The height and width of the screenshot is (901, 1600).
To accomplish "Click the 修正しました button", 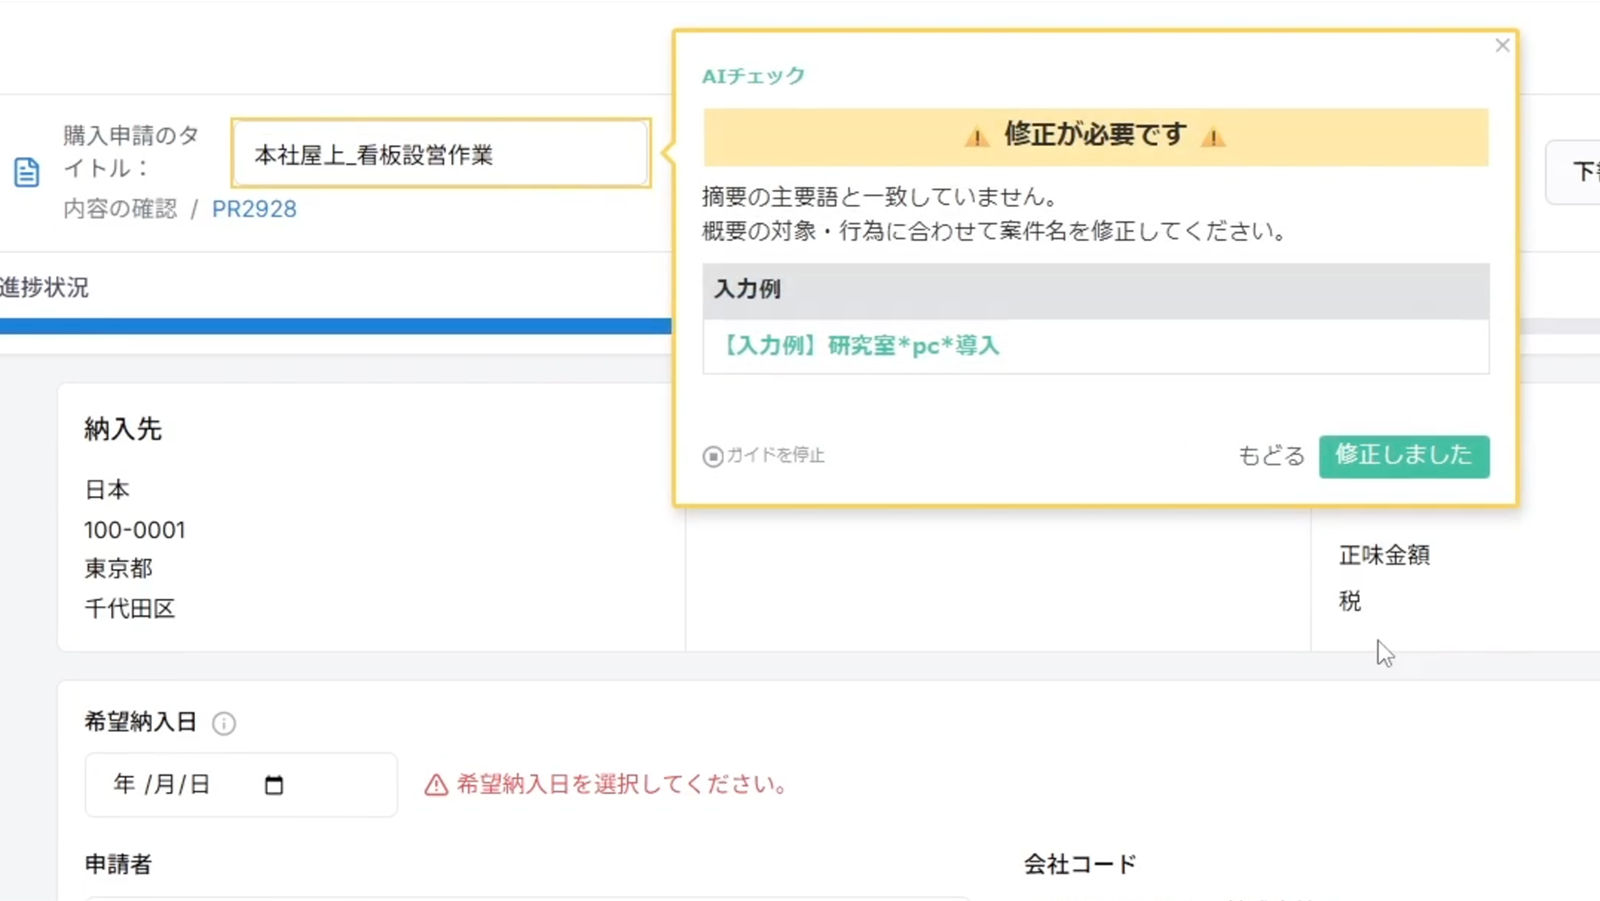I will [x=1404, y=456].
